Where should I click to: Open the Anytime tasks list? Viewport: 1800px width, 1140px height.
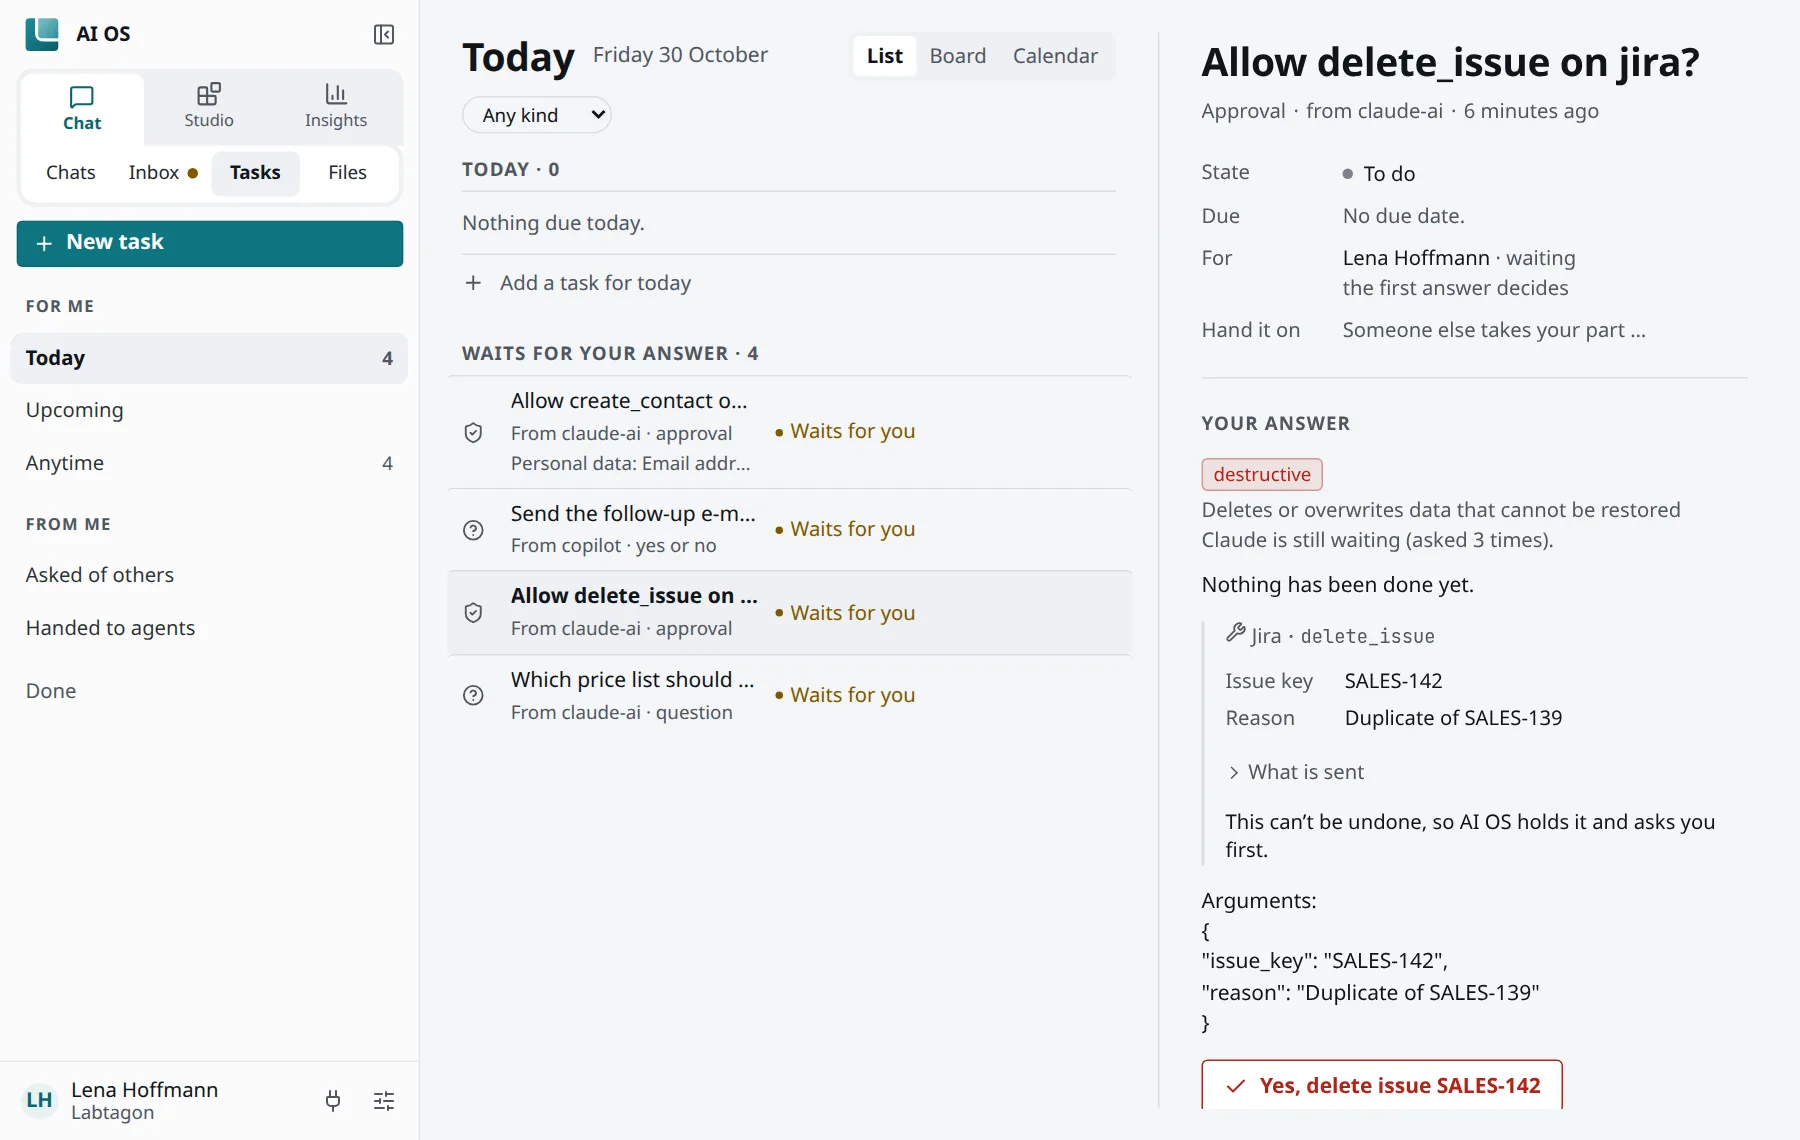[x=209, y=463]
